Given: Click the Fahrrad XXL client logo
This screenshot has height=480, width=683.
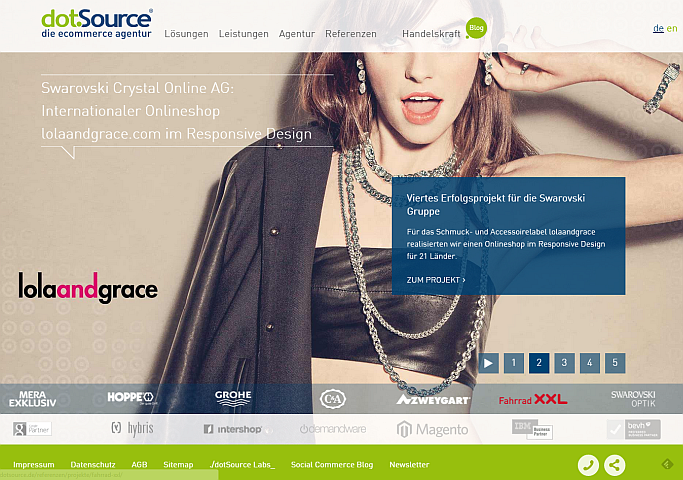Looking at the screenshot, I should tap(533, 399).
